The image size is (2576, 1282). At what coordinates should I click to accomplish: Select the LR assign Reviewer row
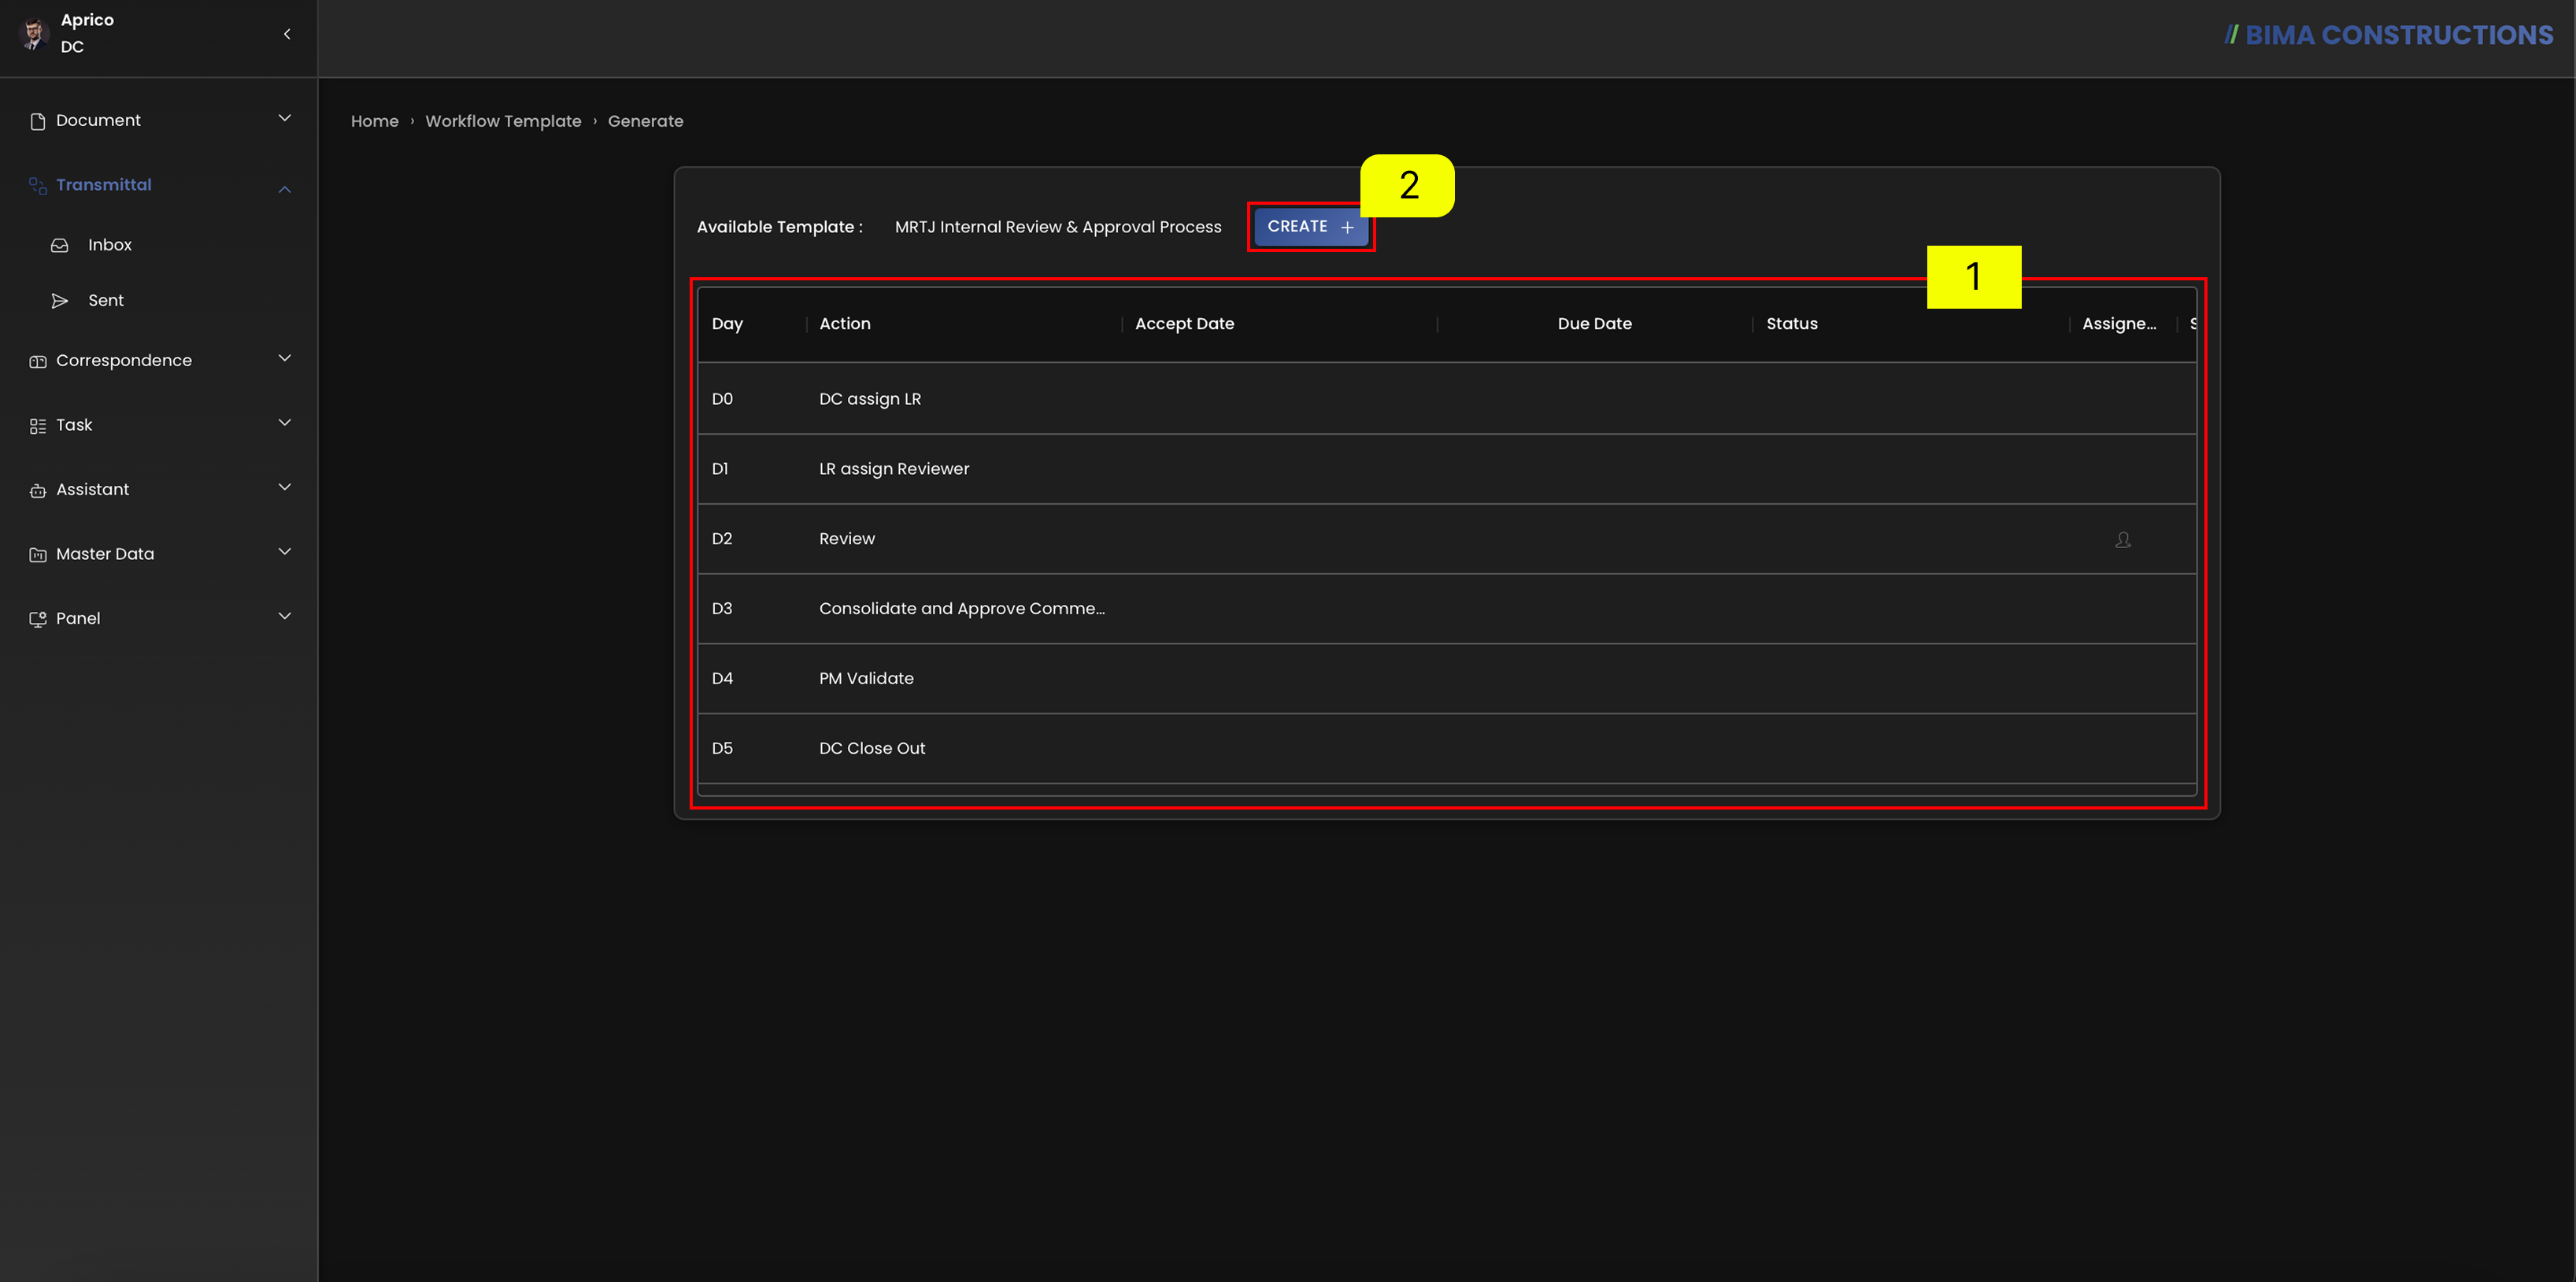click(1447, 469)
